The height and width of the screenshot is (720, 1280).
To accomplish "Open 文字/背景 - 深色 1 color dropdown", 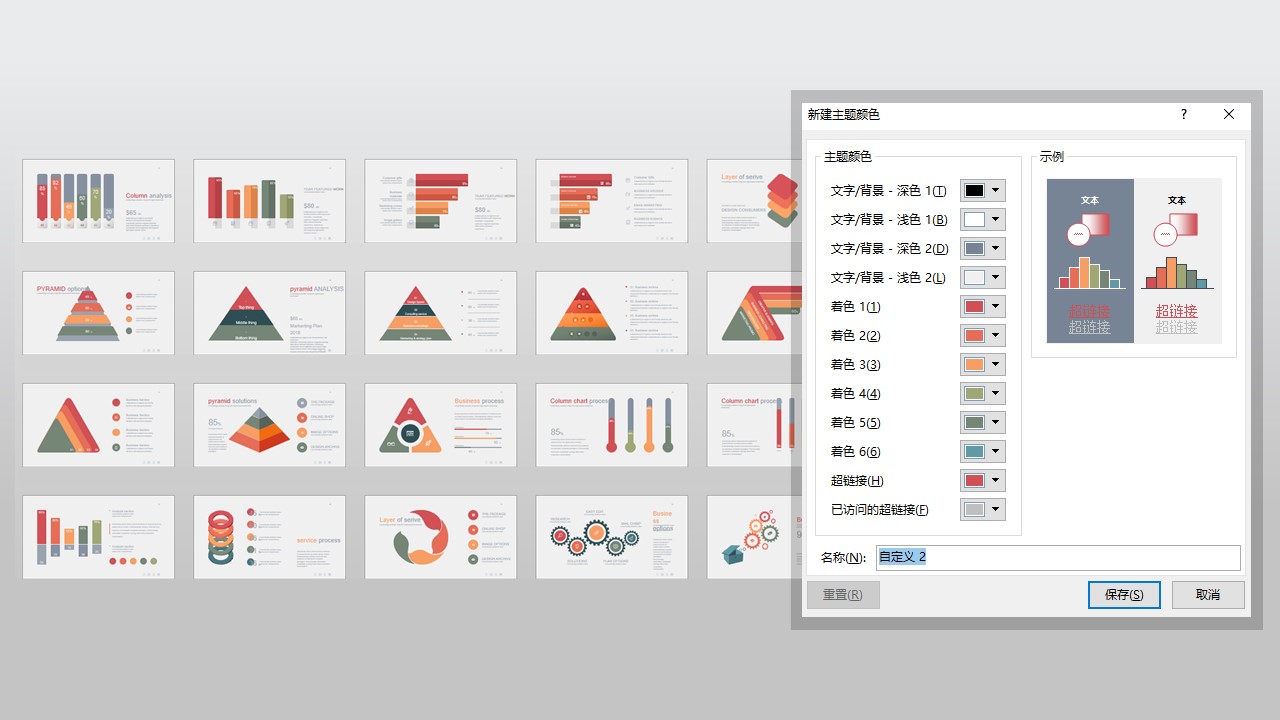I will 983,191.
